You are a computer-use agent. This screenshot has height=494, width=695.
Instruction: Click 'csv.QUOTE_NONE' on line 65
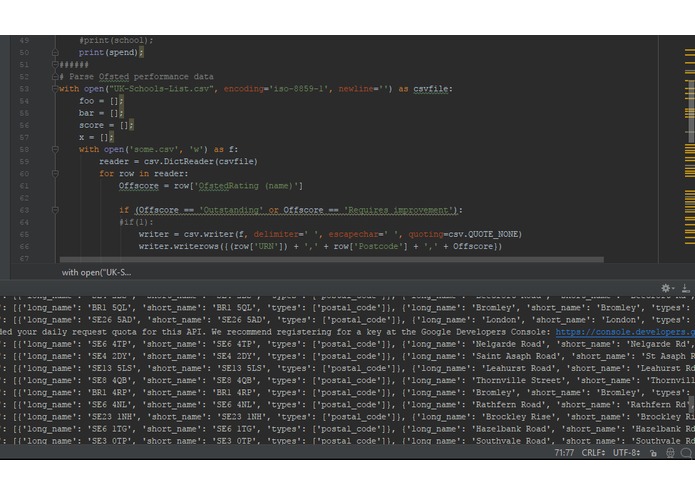pos(482,234)
